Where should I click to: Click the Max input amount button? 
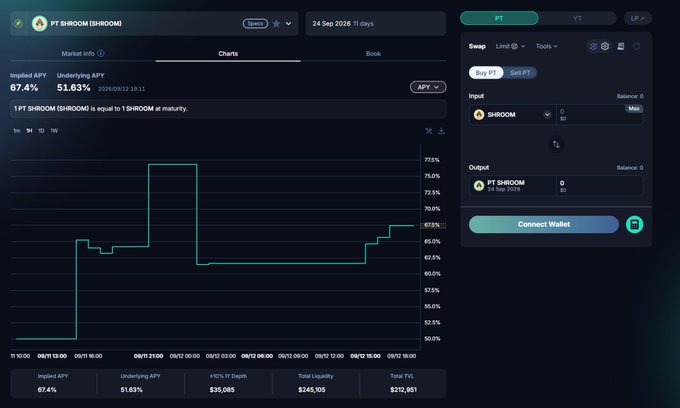634,109
